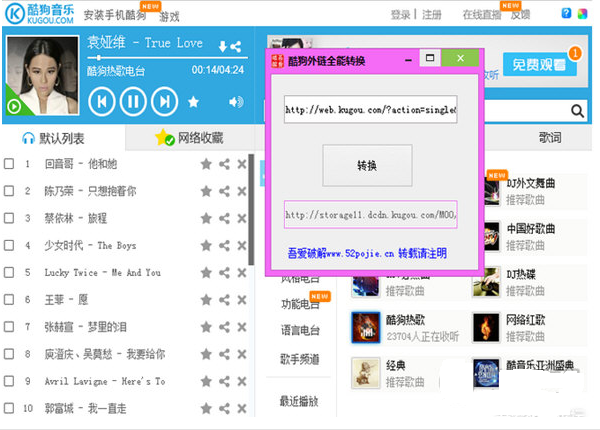Open the 网络红歌 radio thumbnail

(486, 327)
